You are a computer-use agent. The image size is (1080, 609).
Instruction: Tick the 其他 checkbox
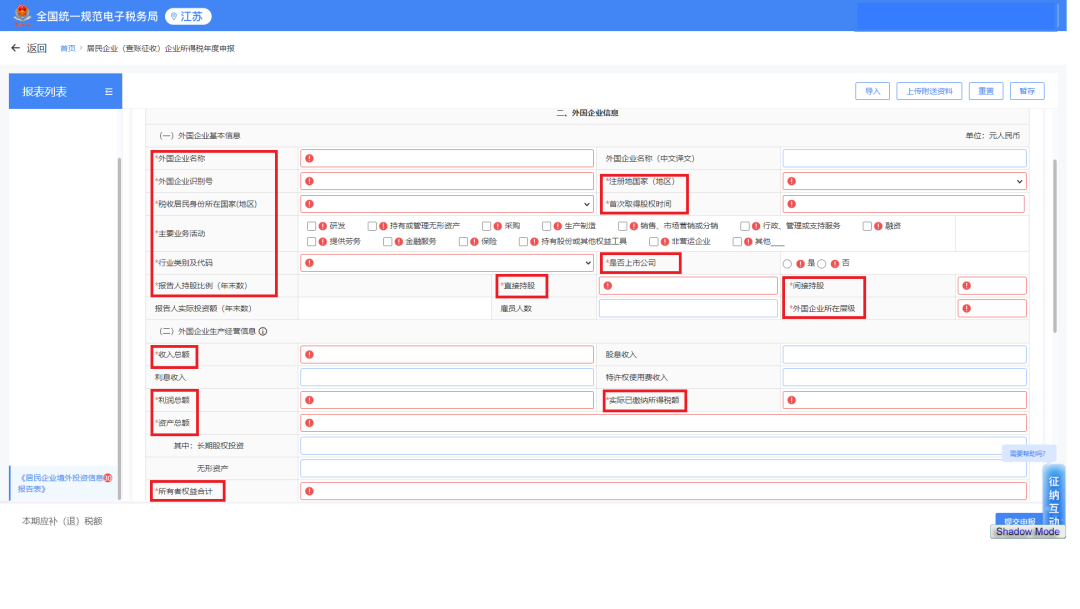pyautogui.click(x=737, y=242)
